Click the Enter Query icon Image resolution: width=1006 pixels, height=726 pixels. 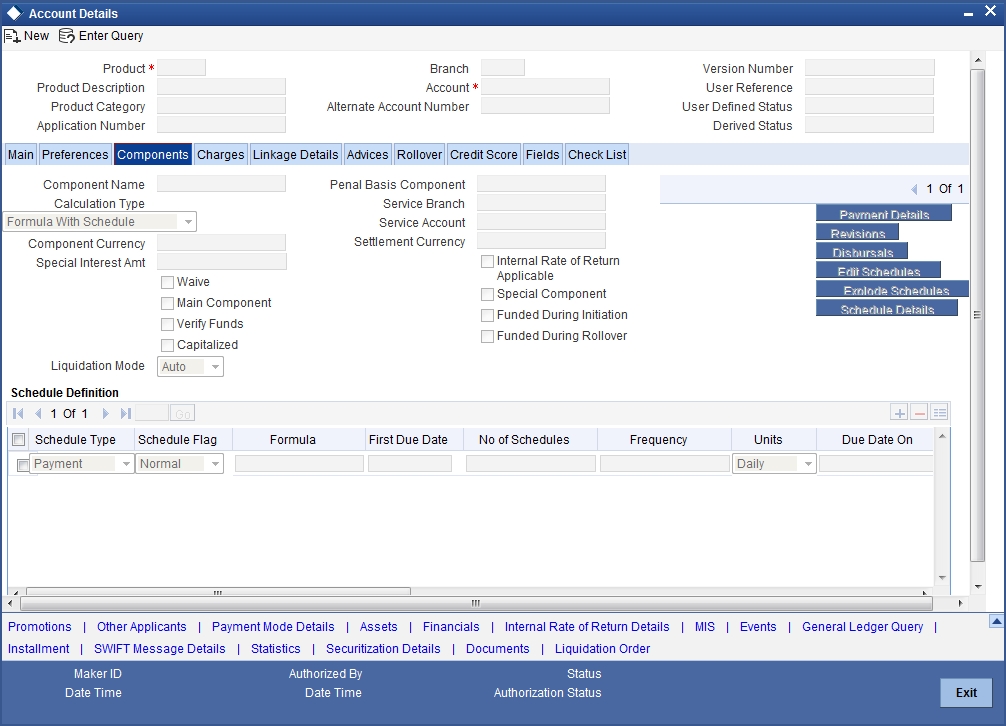click(x=67, y=36)
